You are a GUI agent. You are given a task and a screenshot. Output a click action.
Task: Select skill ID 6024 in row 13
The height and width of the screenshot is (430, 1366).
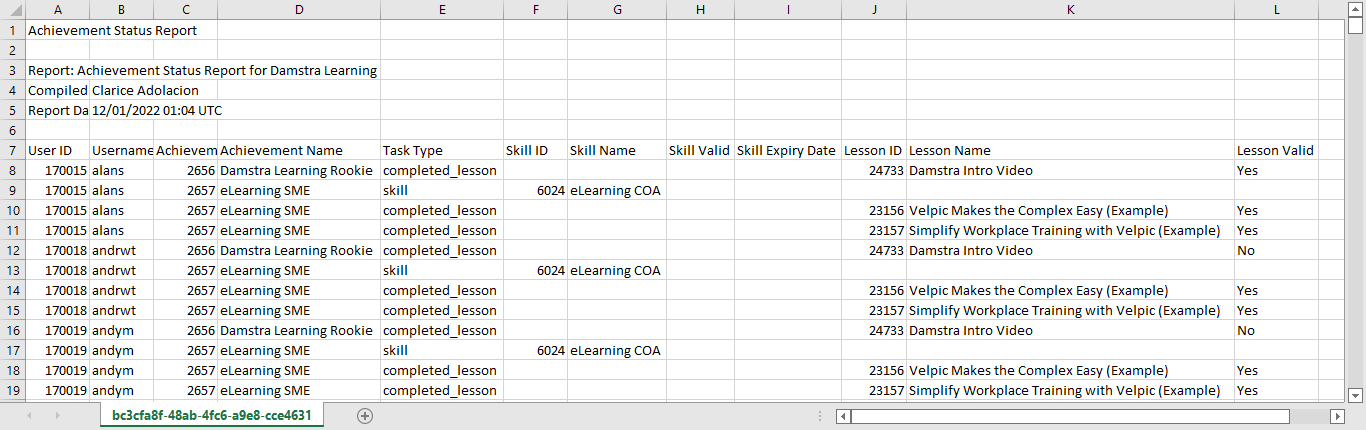534,270
